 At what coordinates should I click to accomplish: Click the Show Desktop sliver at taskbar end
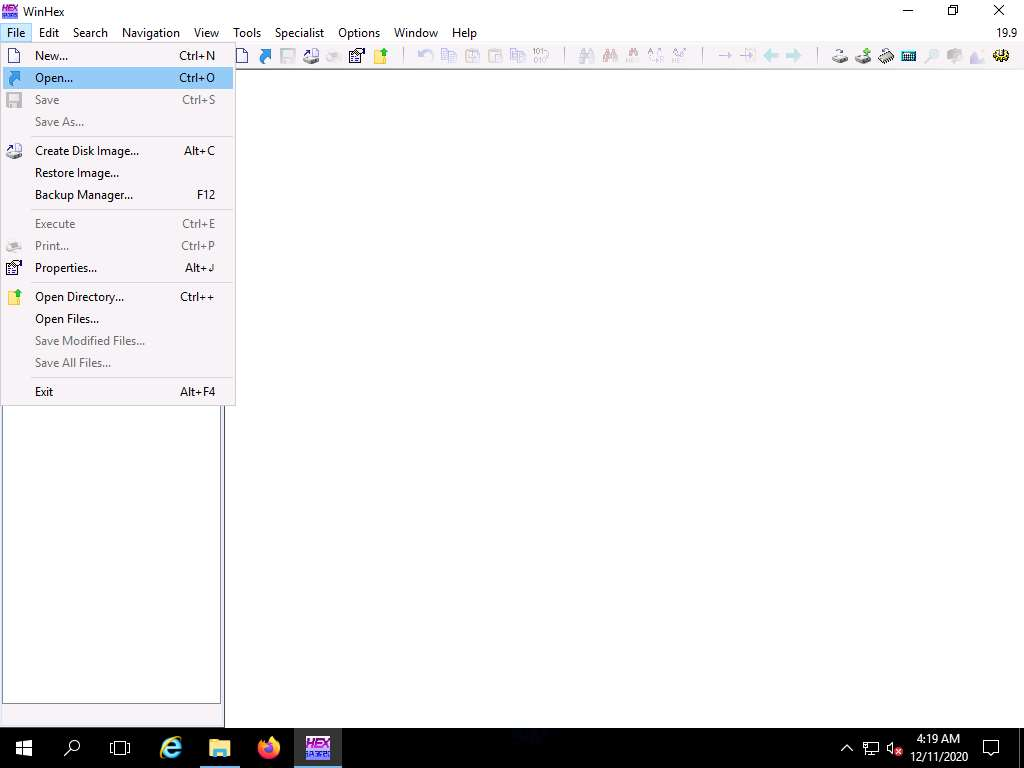(1021, 748)
